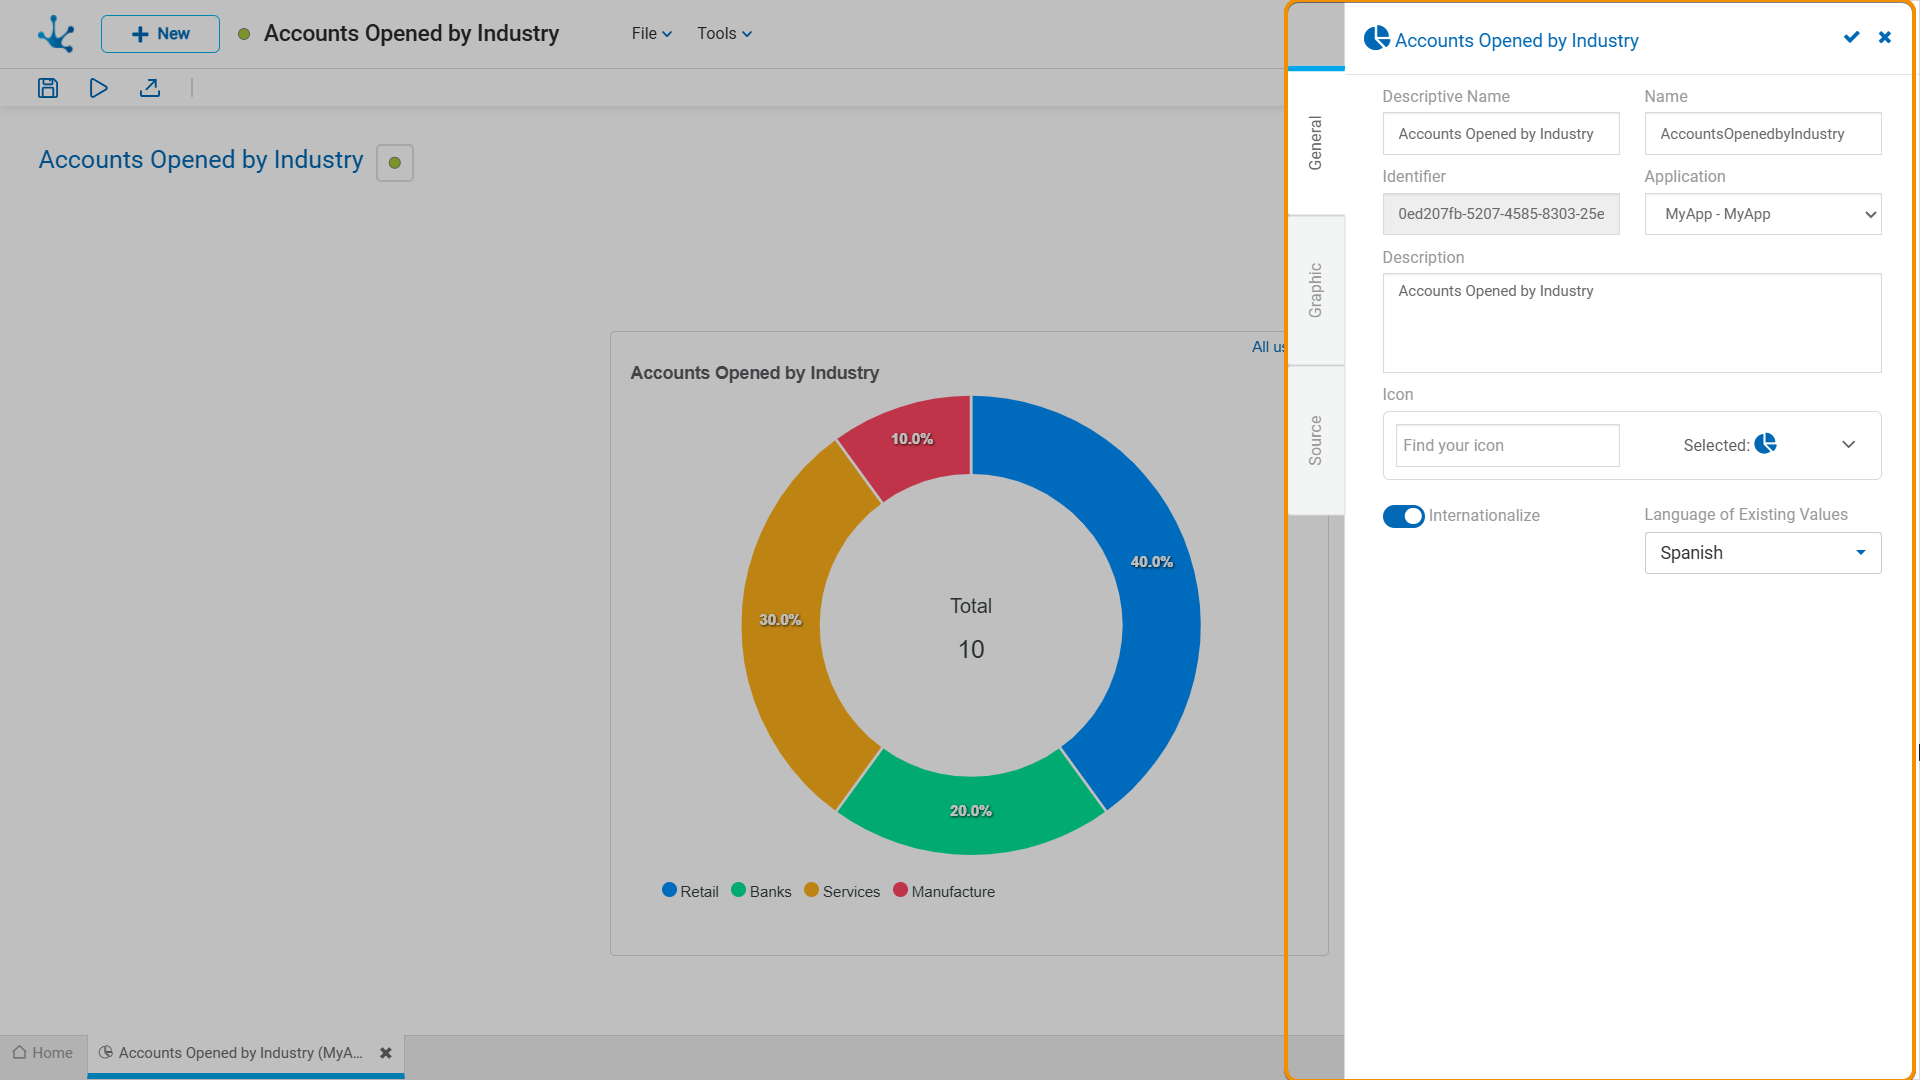Viewport: 1920px width, 1080px height.
Task: Toggle Retail series in chart legend
Action: (690, 891)
